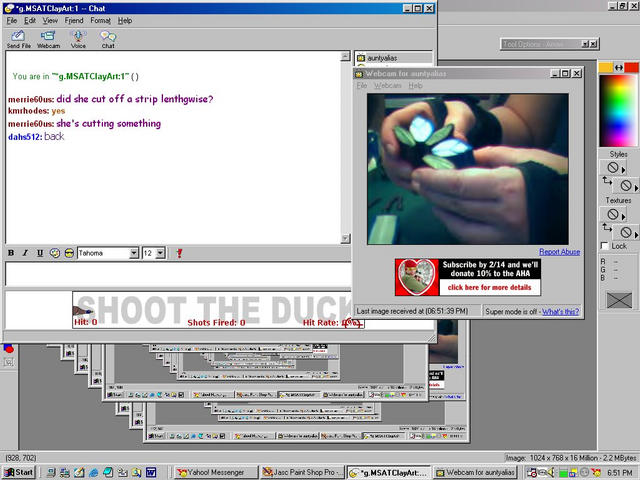Swap the Textures using the bent arrow

(607, 227)
